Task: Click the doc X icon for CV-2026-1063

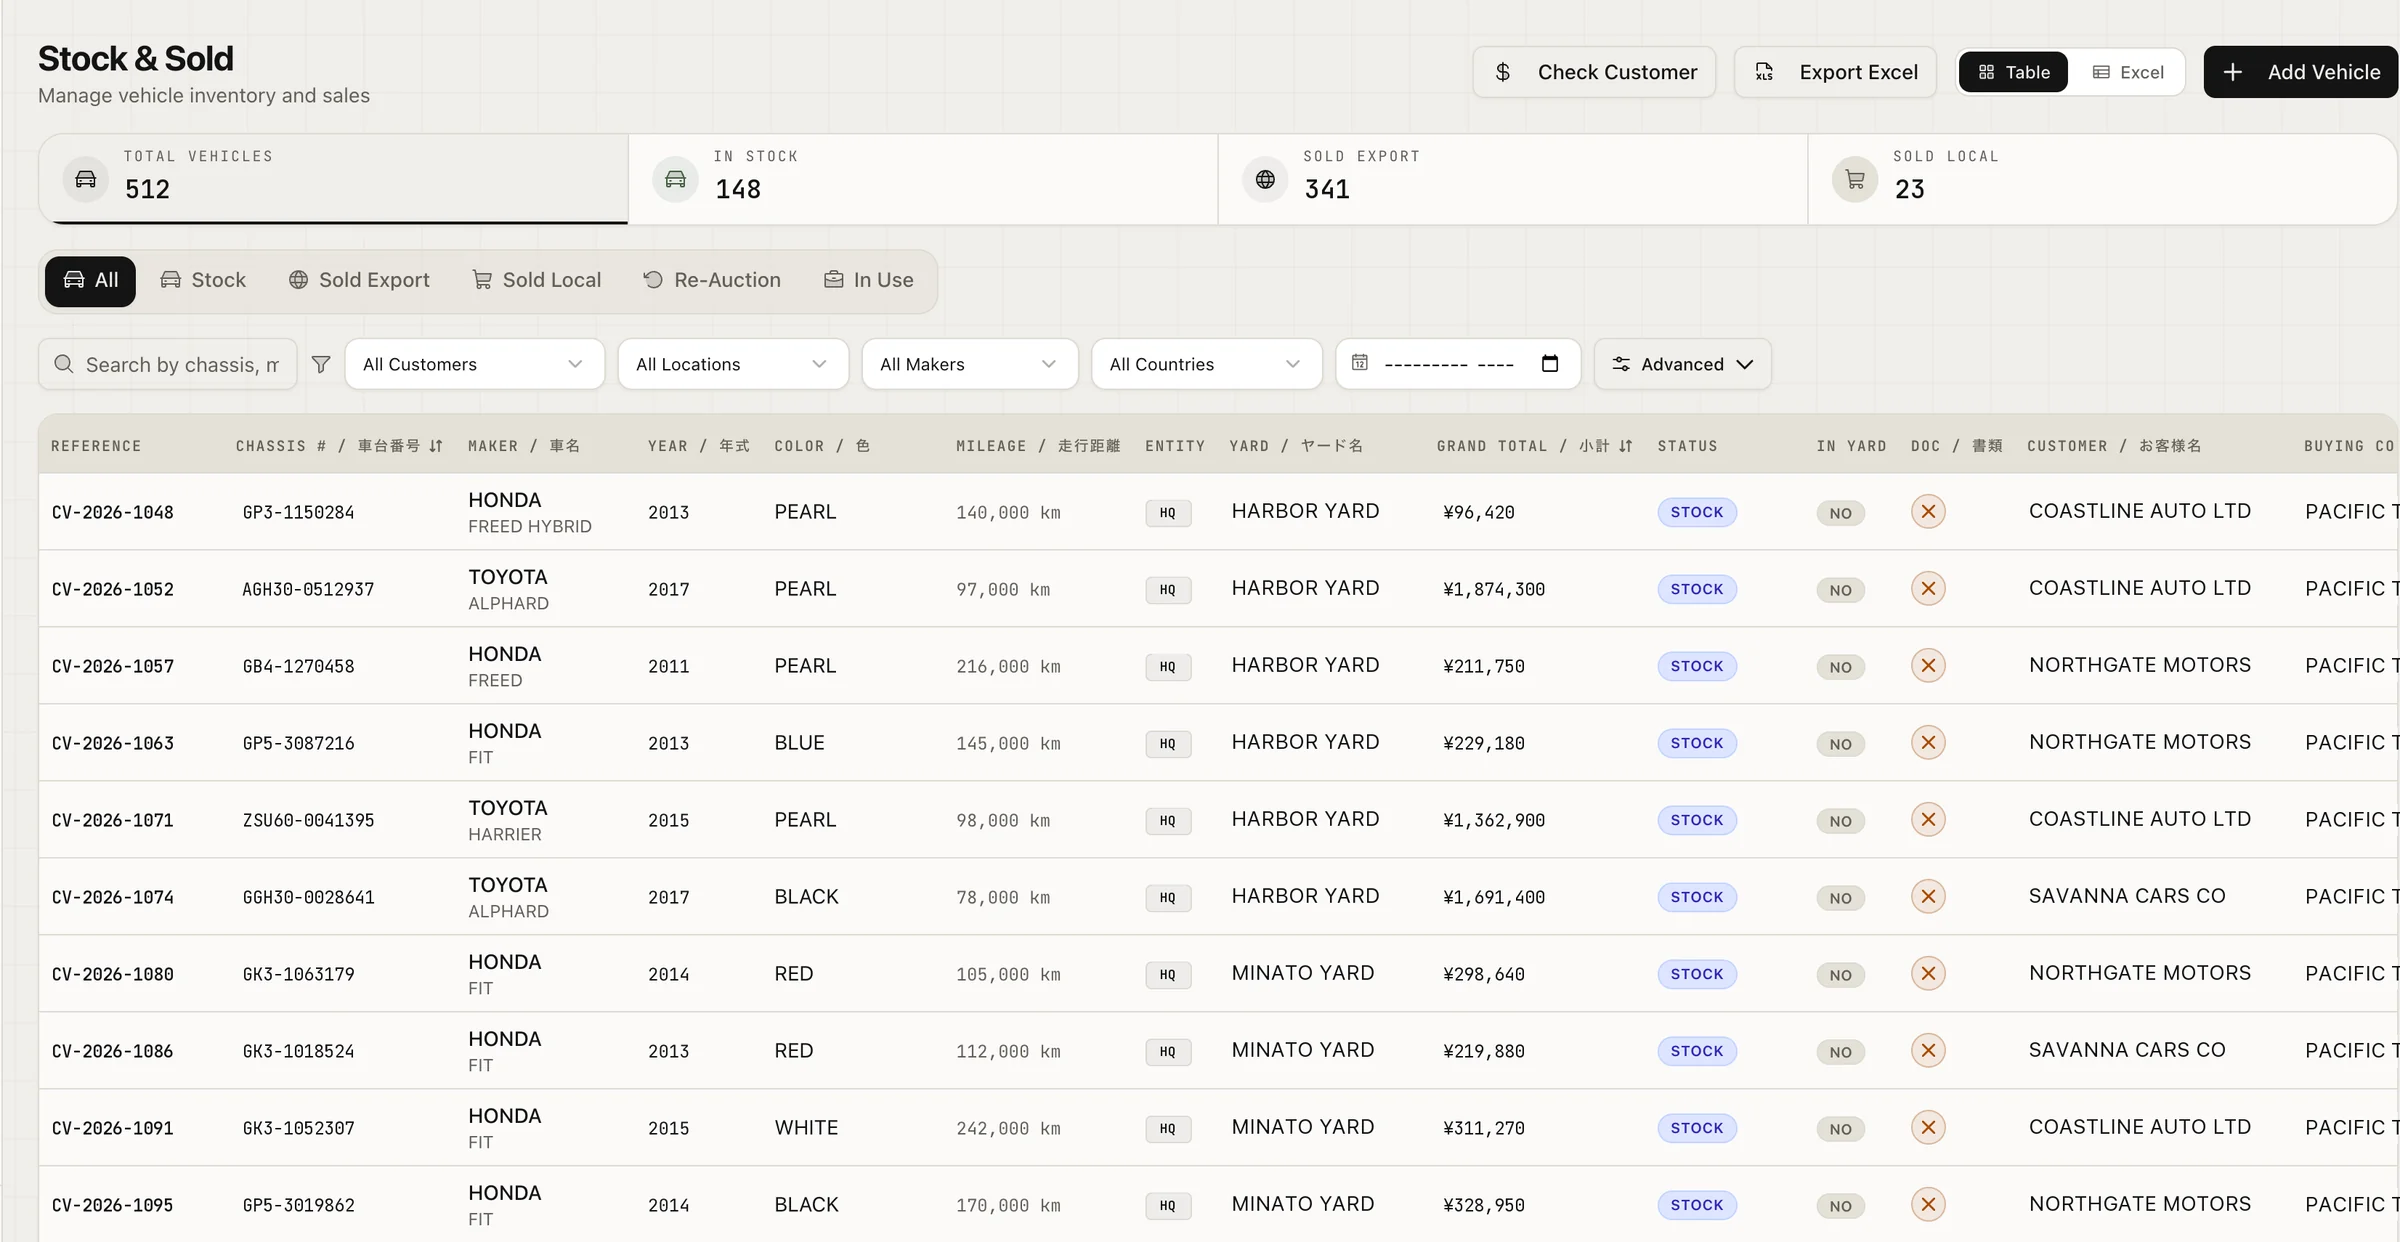Action: tap(1928, 743)
